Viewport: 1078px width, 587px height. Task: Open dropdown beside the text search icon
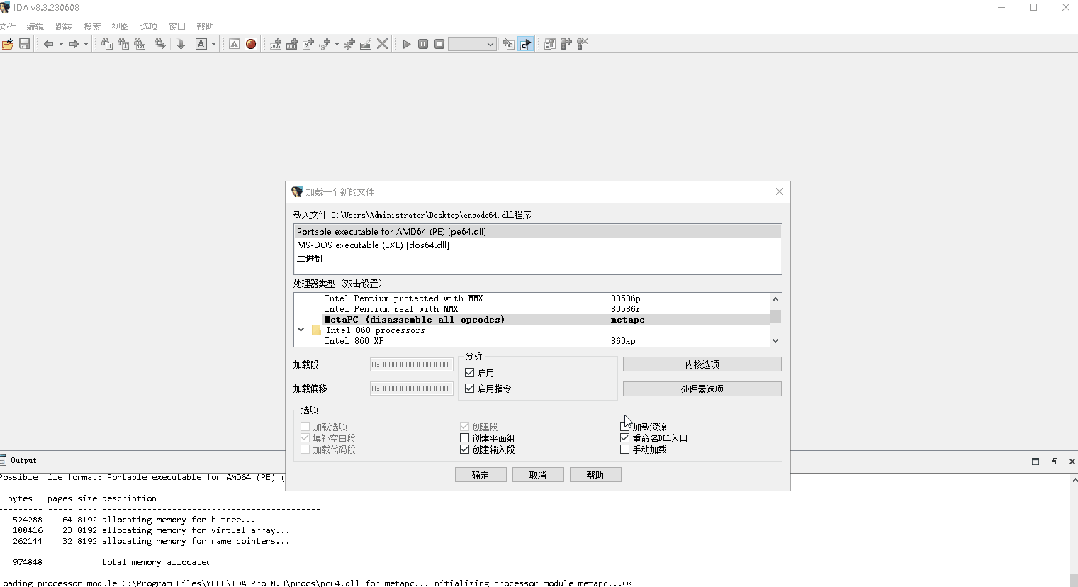point(214,44)
